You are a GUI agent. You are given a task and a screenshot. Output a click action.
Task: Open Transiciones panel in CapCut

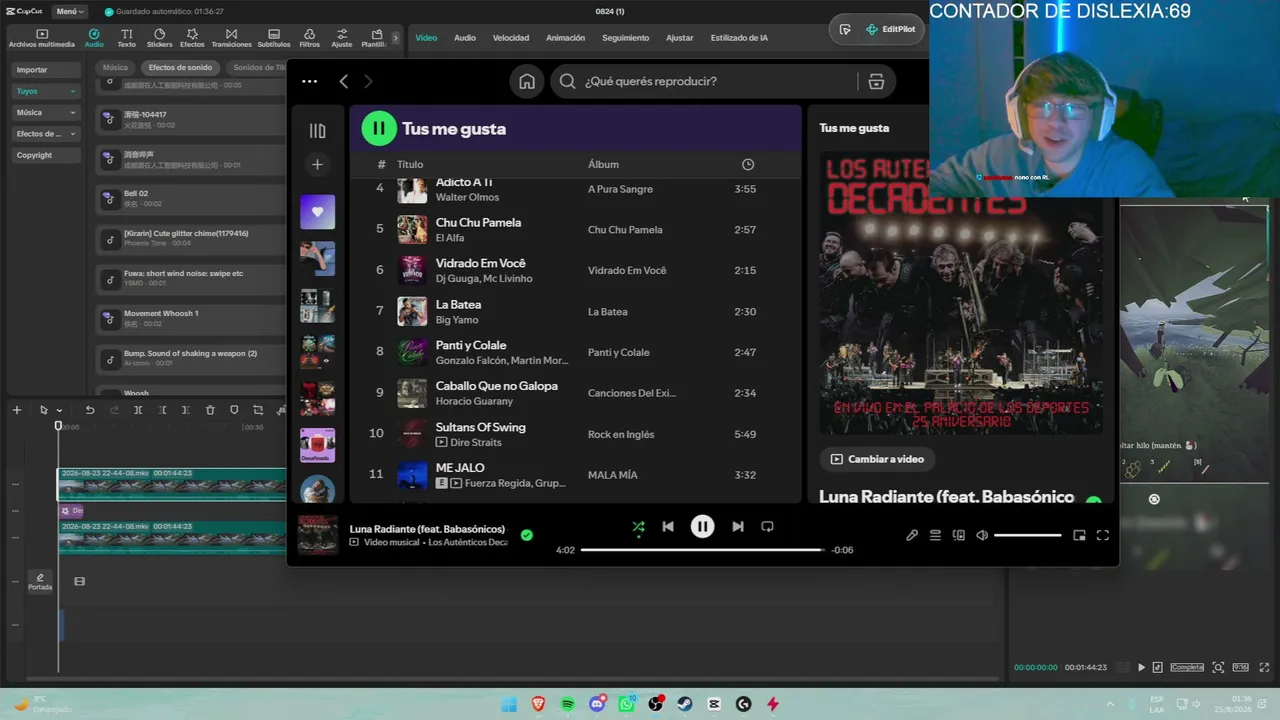click(231, 38)
